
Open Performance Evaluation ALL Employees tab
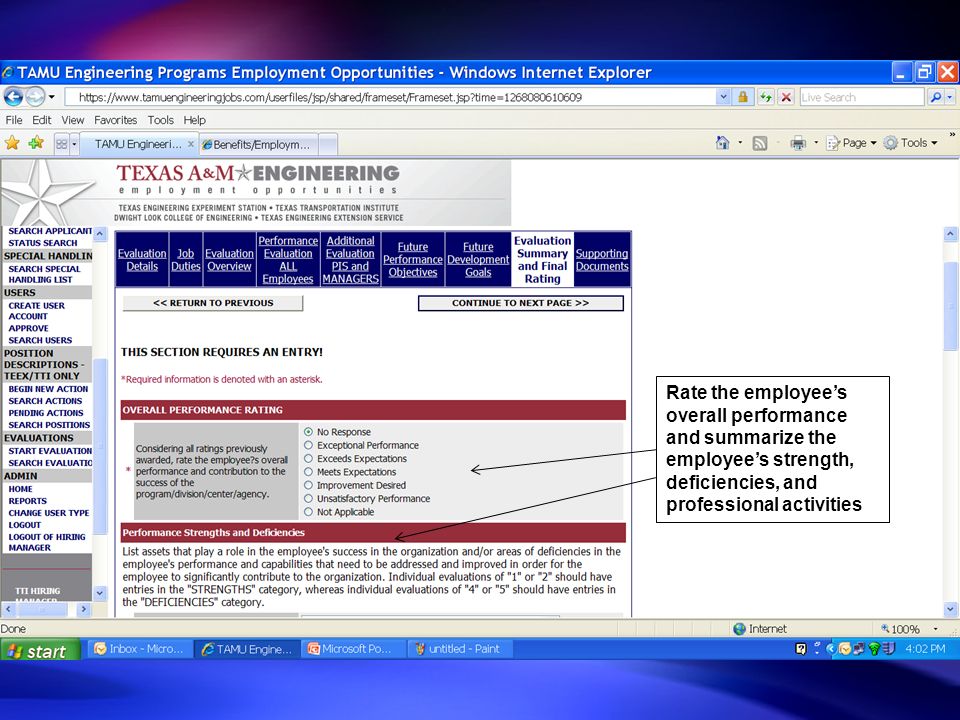coord(288,260)
